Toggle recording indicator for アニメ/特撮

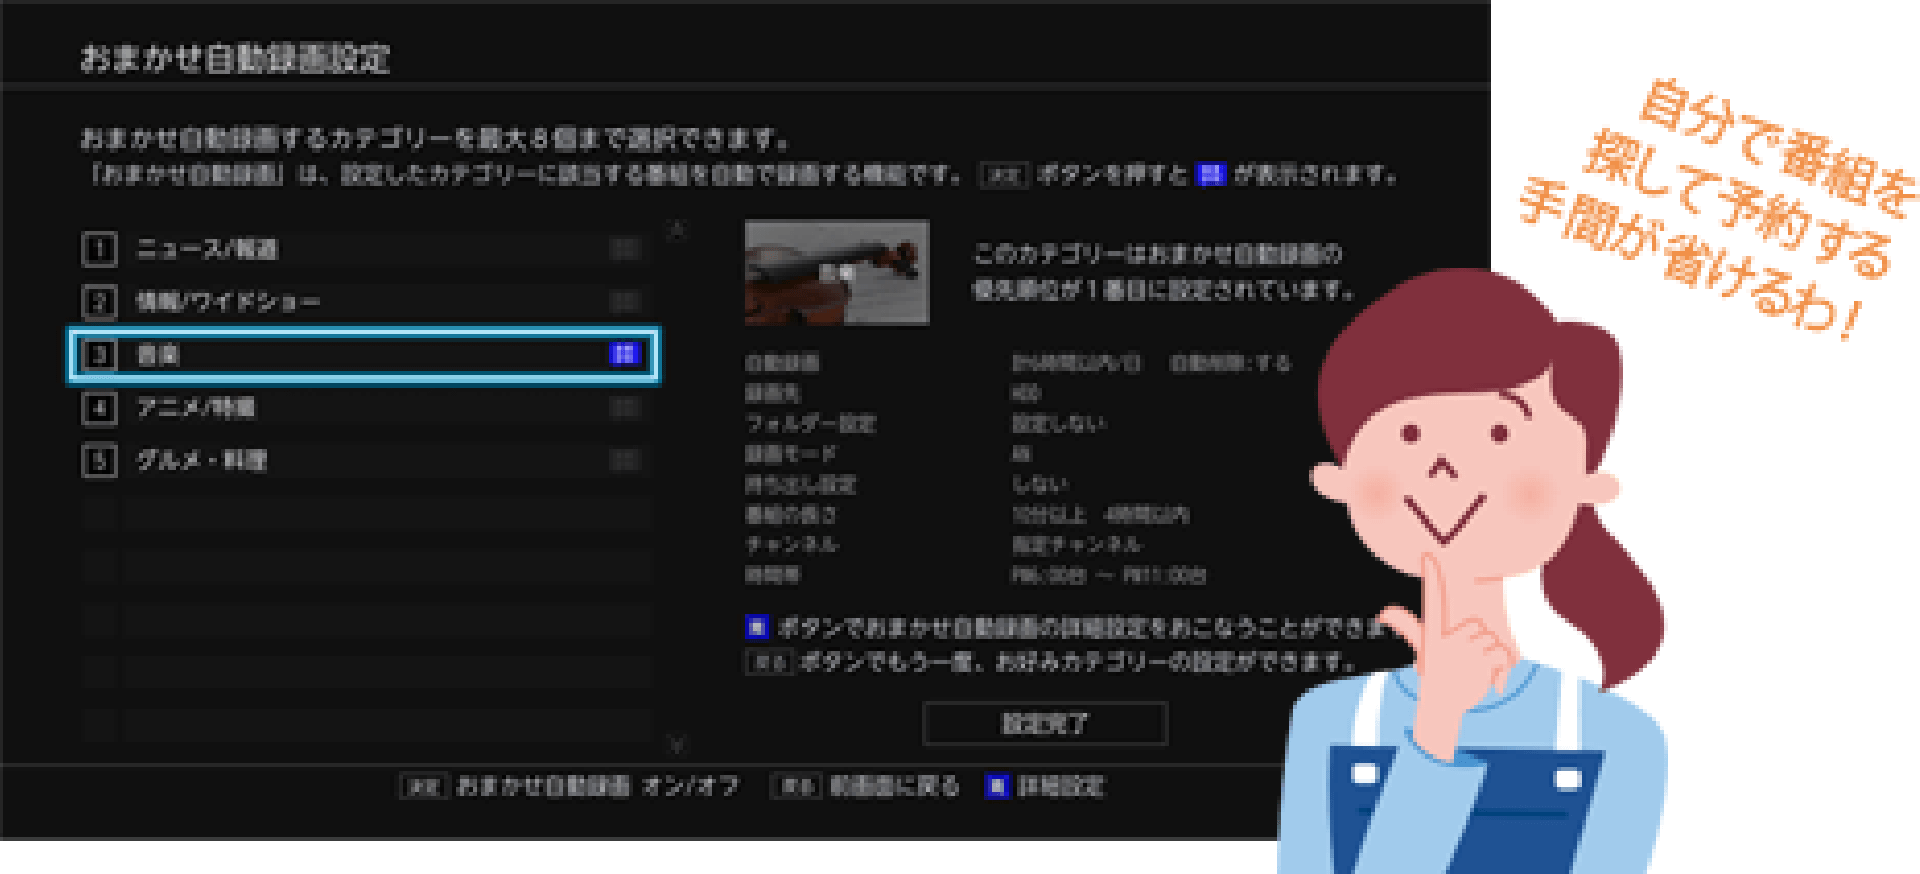click(625, 407)
